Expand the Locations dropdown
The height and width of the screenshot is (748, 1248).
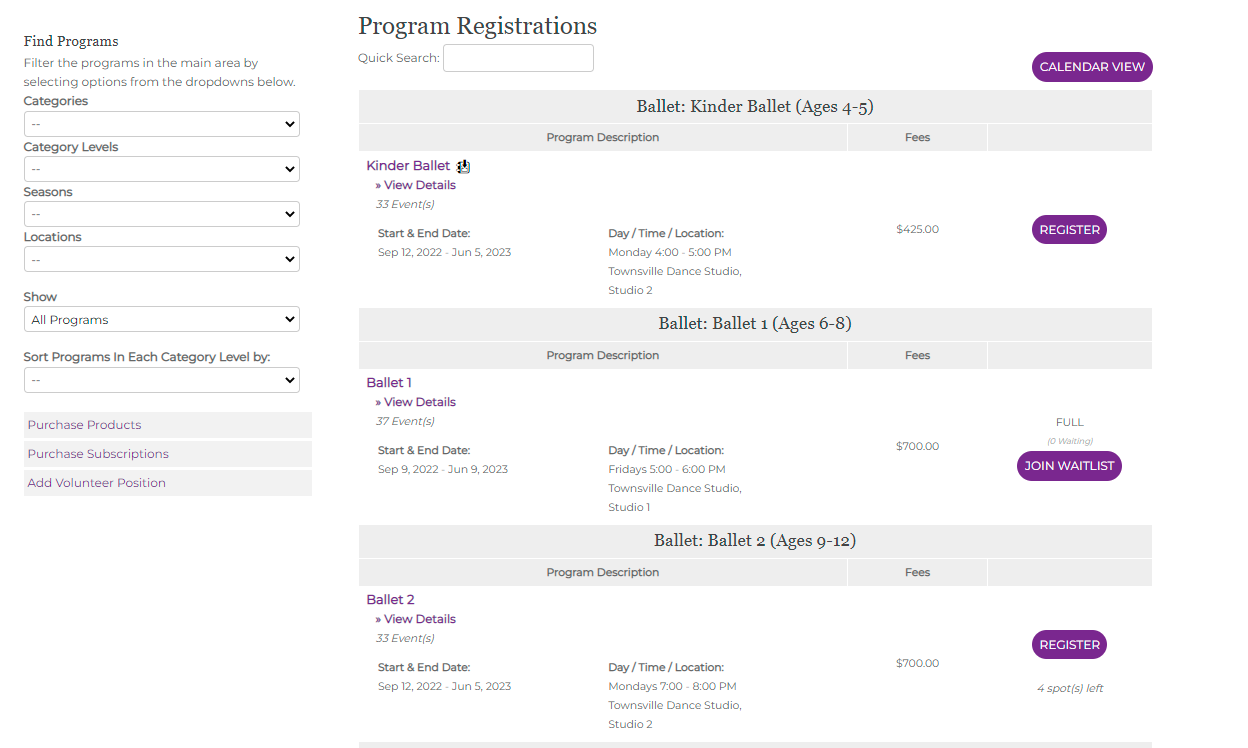(161, 259)
